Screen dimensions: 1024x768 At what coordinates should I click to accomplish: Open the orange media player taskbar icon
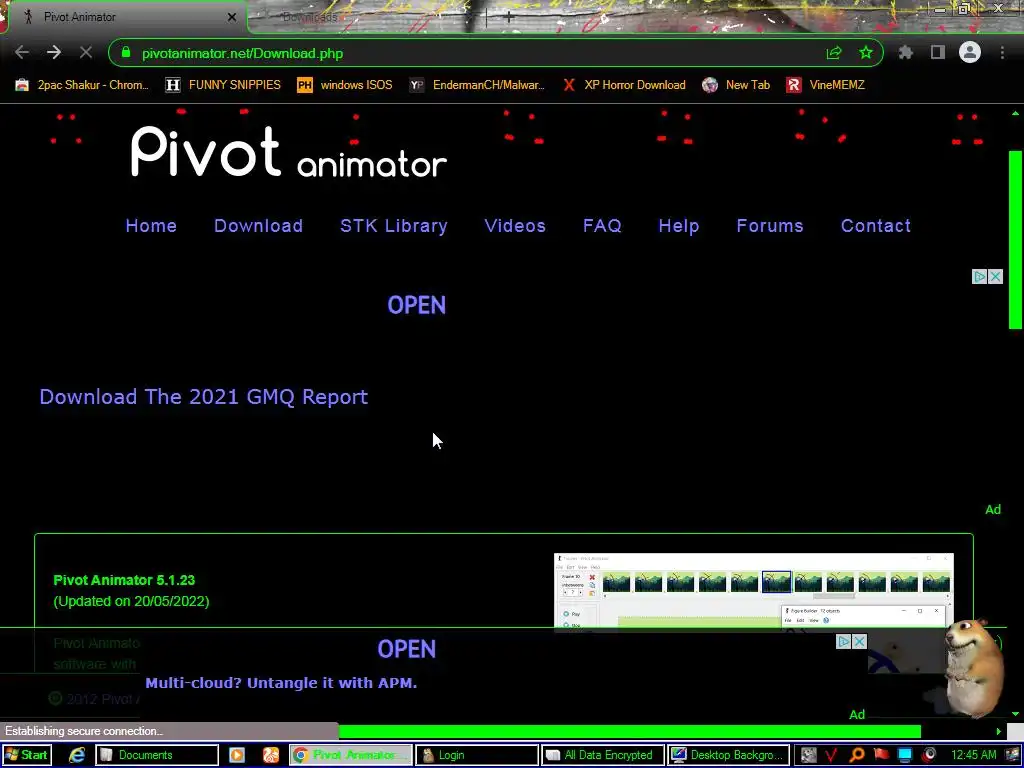pos(236,755)
